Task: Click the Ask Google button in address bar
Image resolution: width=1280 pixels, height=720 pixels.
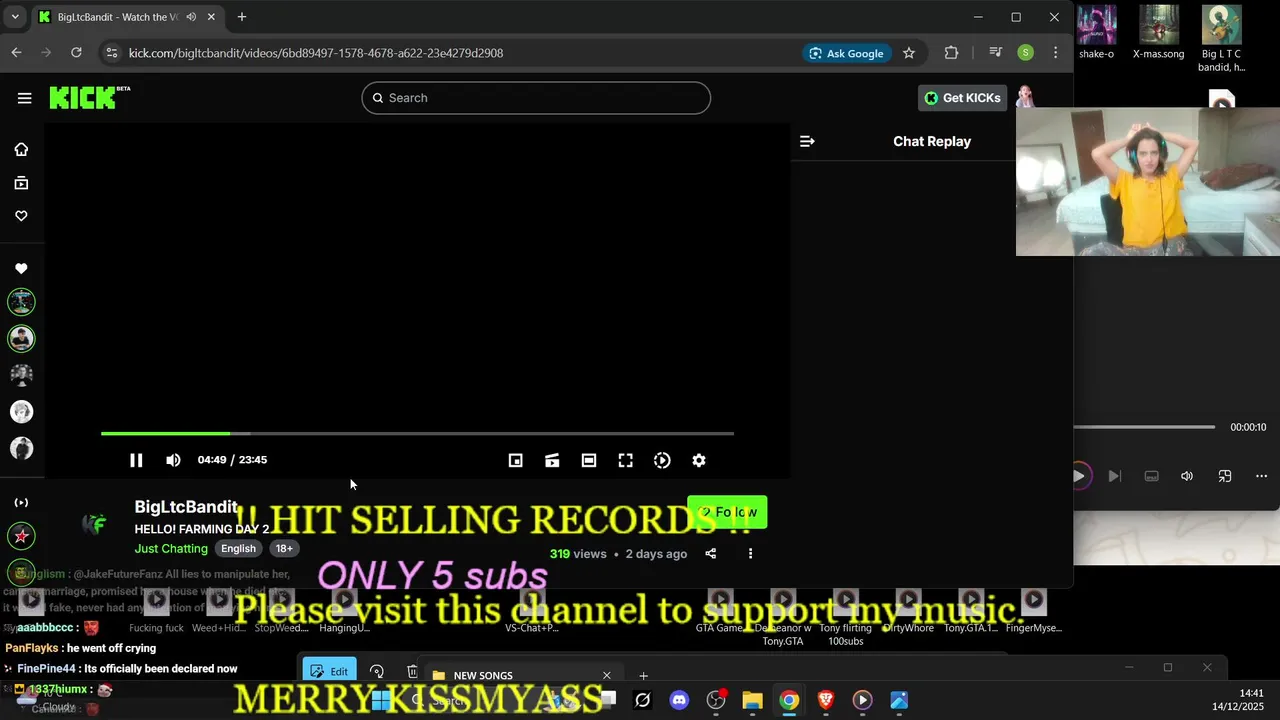Action: click(x=846, y=53)
